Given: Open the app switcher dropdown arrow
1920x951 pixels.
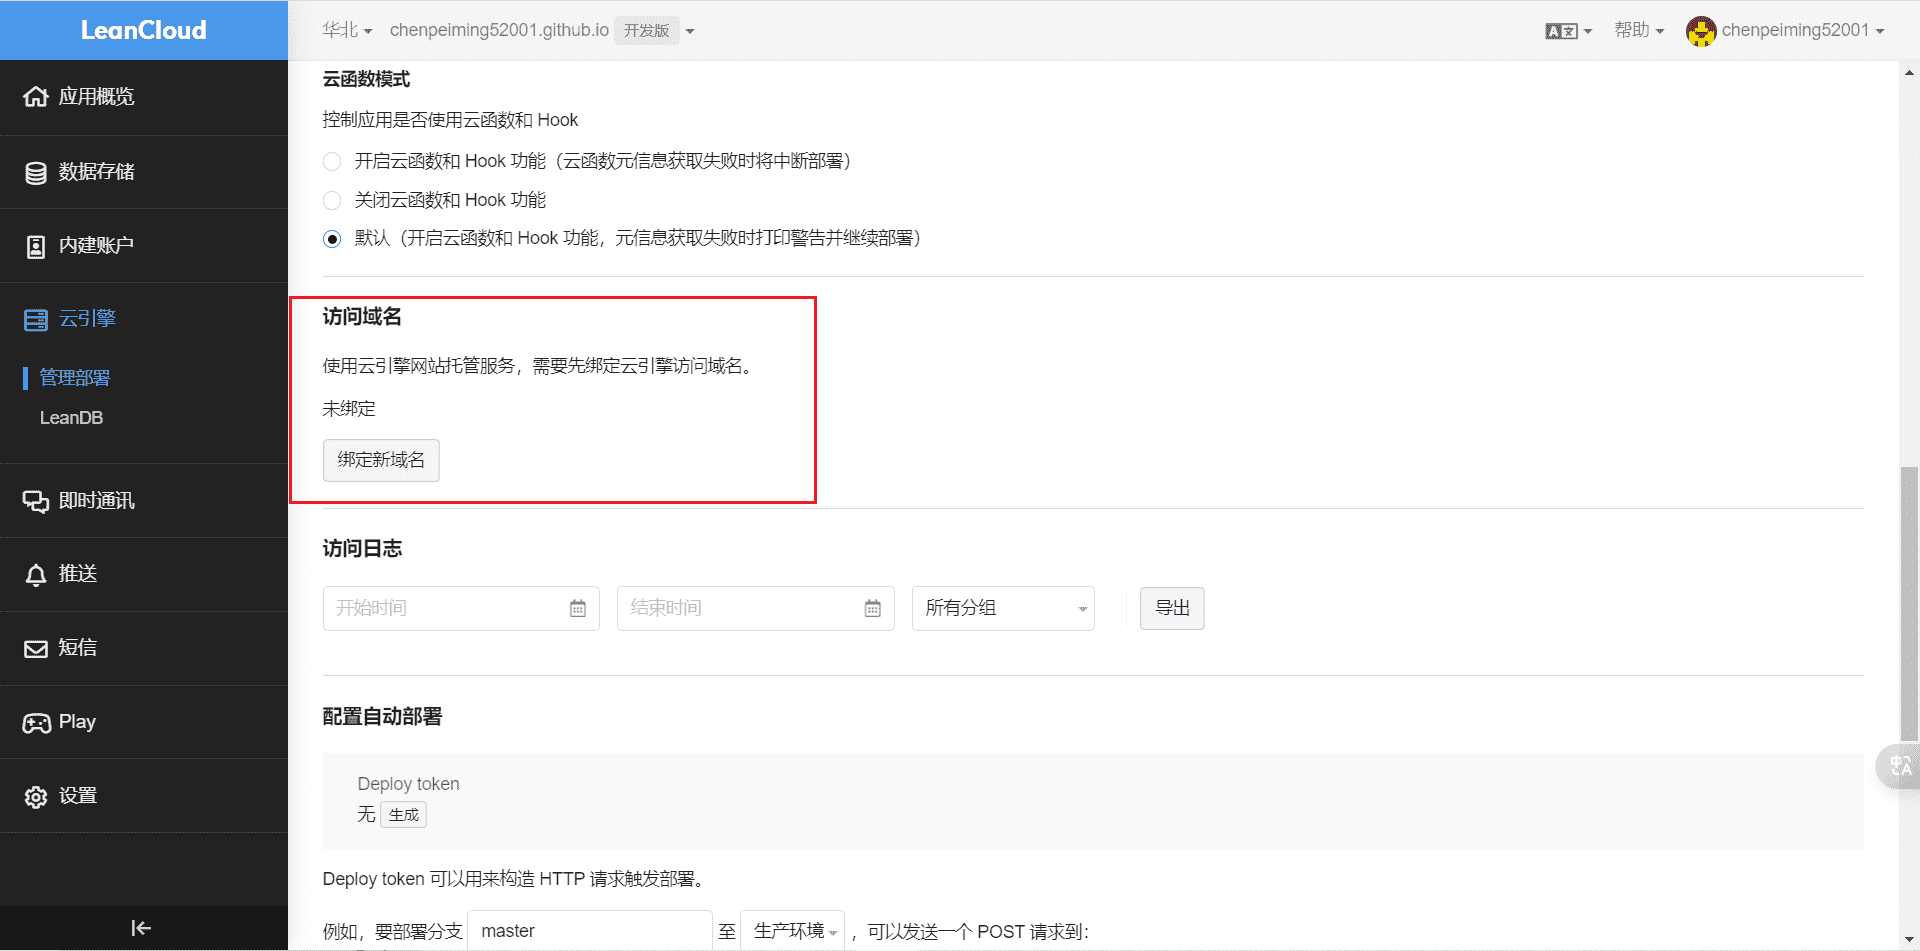Looking at the screenshot, I should pyautogui.click(x=690, y=31).
